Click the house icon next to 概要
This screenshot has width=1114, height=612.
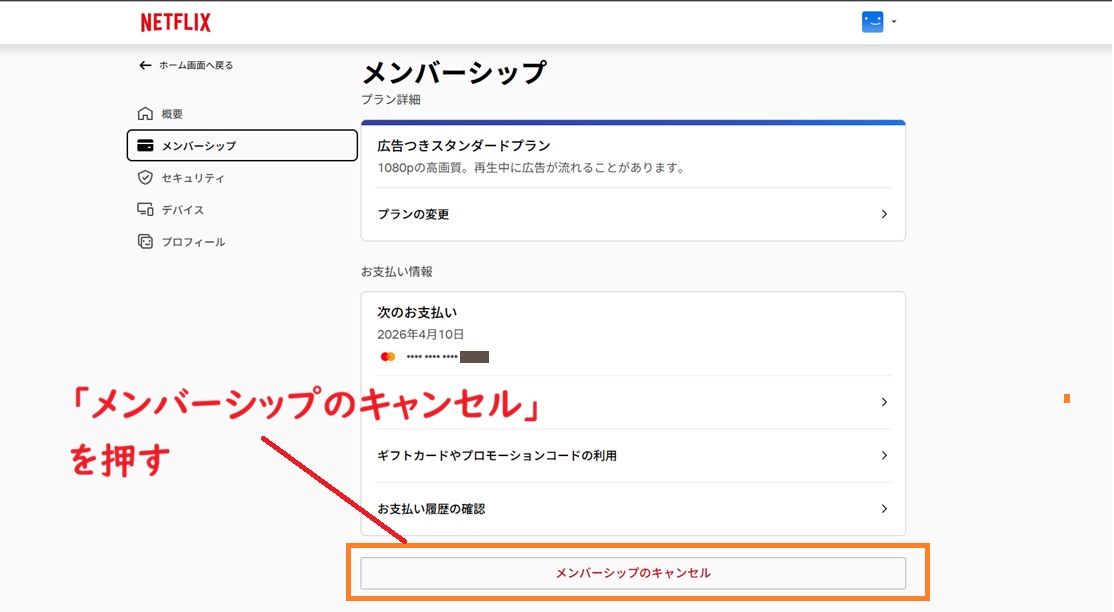pyautogui.click(x=145, y=114)
